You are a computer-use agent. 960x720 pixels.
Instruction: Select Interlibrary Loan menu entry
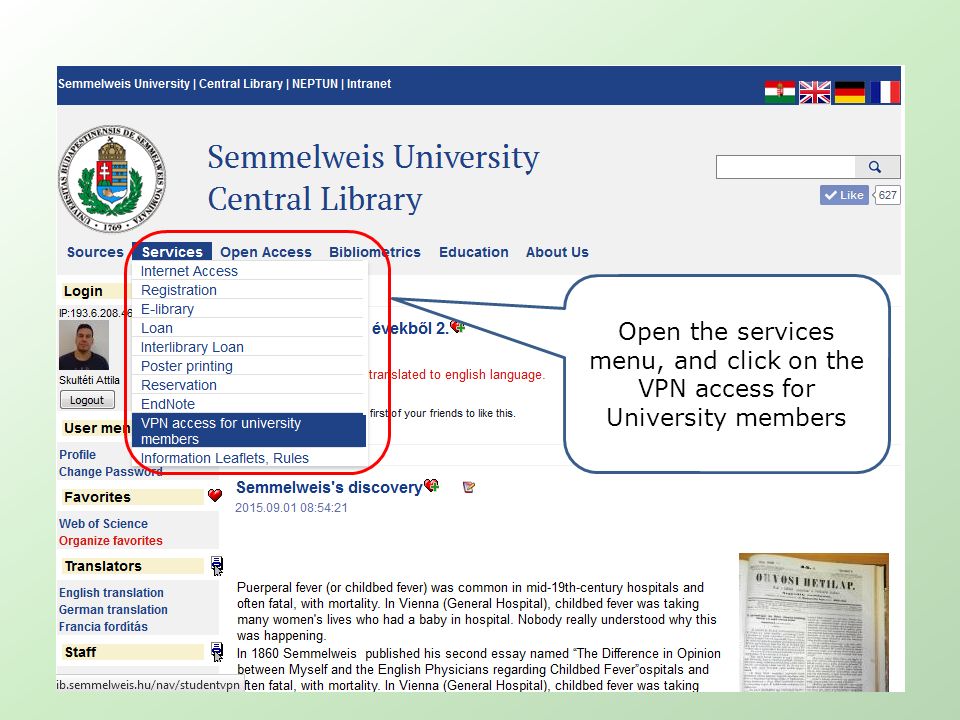pyautogui.click(x=249, y=347)
